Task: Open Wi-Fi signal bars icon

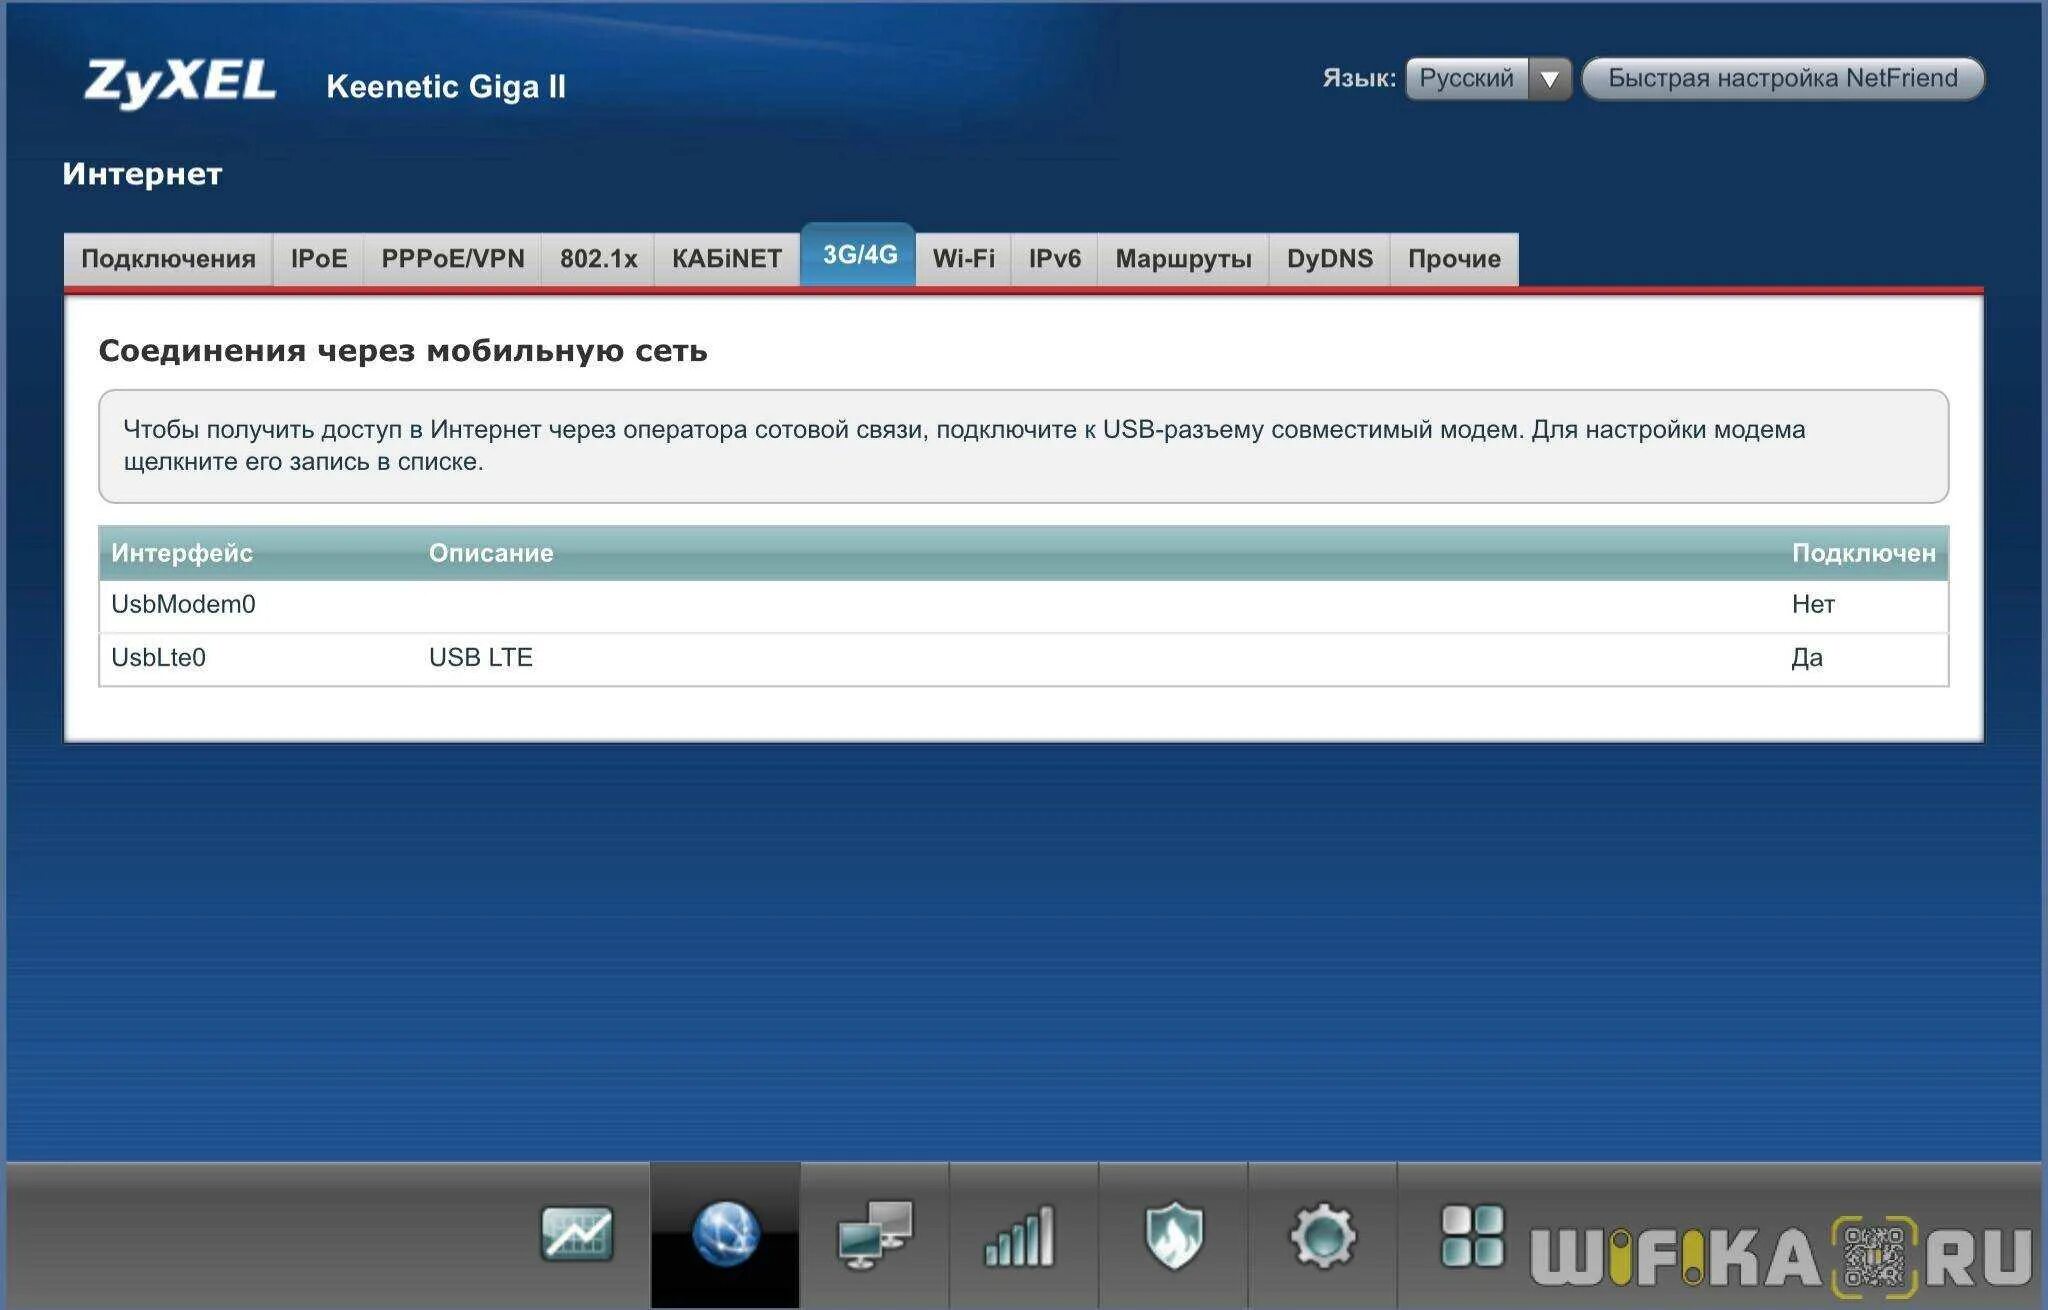Action: pos(1022,1234)
